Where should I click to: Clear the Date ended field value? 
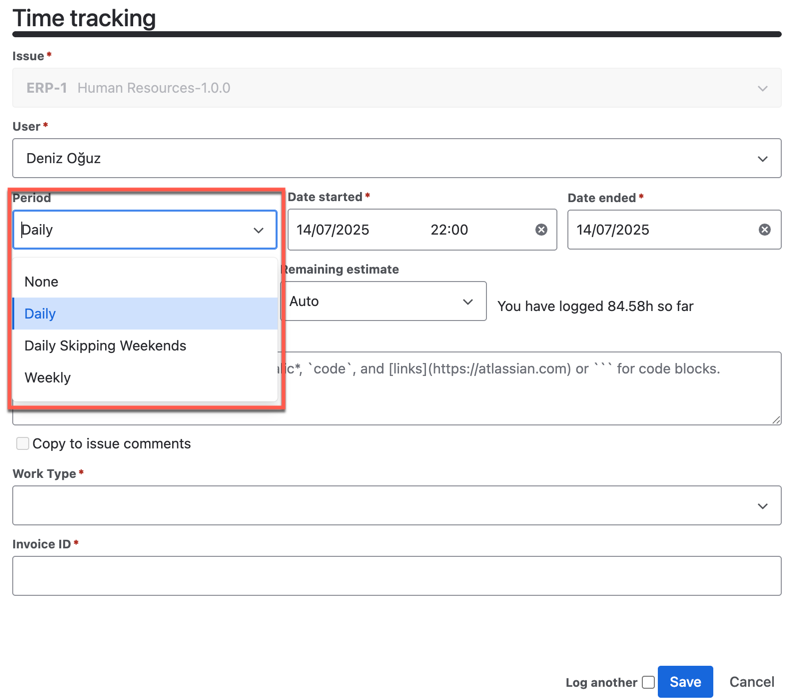coord(764,230)
